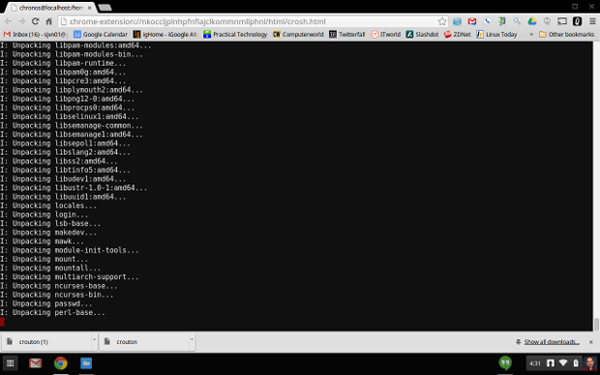600x375 pixels.
Task: Open the Files app on the shelf
Action: pos(86,363)
